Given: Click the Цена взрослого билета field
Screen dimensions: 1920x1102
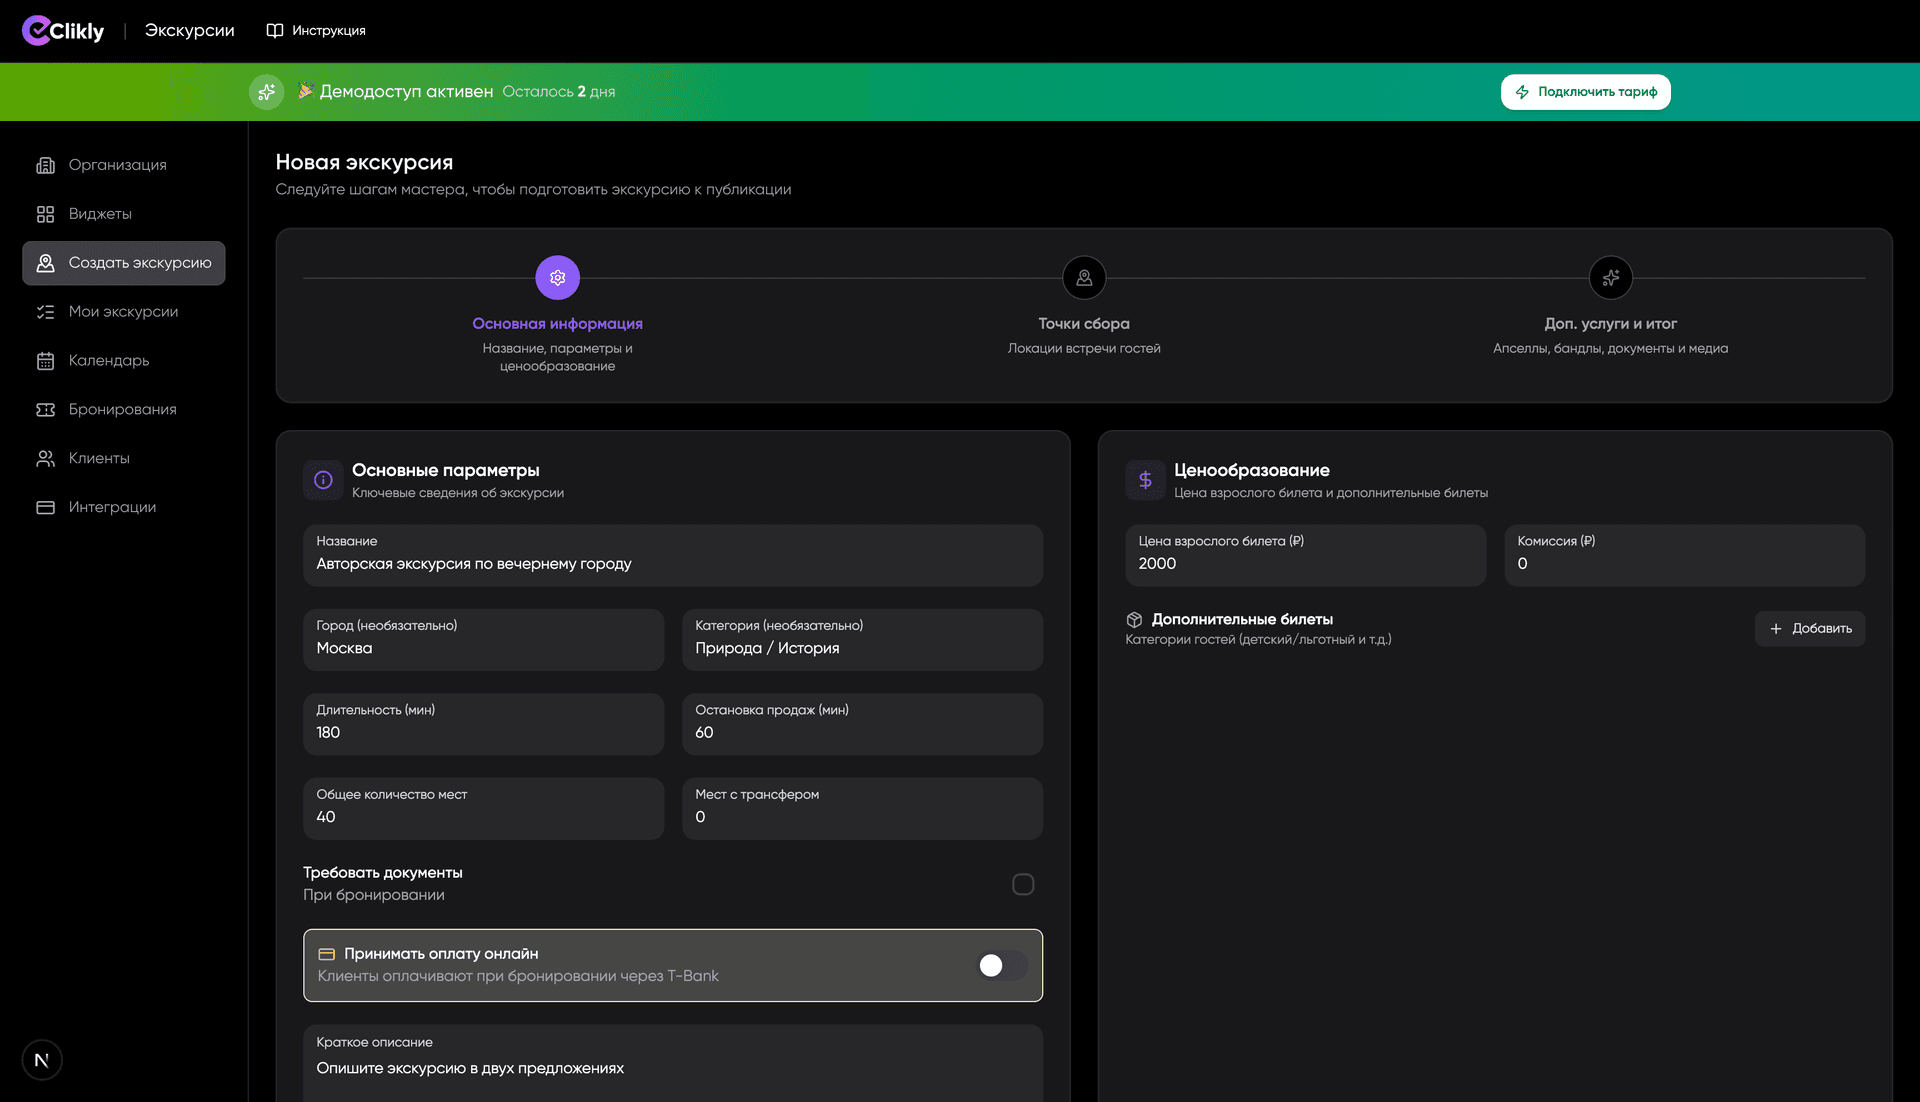Looking at the screenshot, I should pos(1305,556).
